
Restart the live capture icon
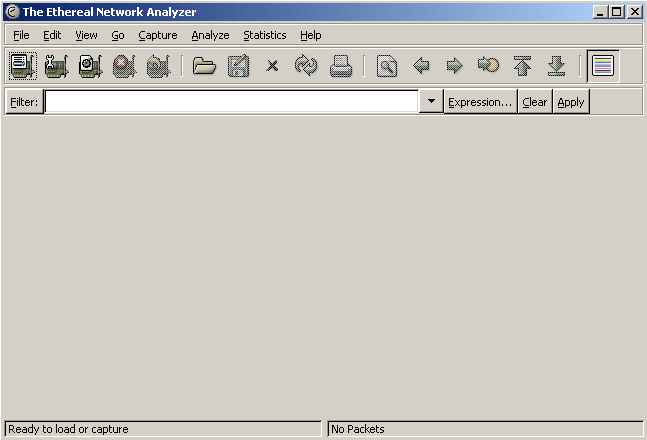[x=158, y=66]
